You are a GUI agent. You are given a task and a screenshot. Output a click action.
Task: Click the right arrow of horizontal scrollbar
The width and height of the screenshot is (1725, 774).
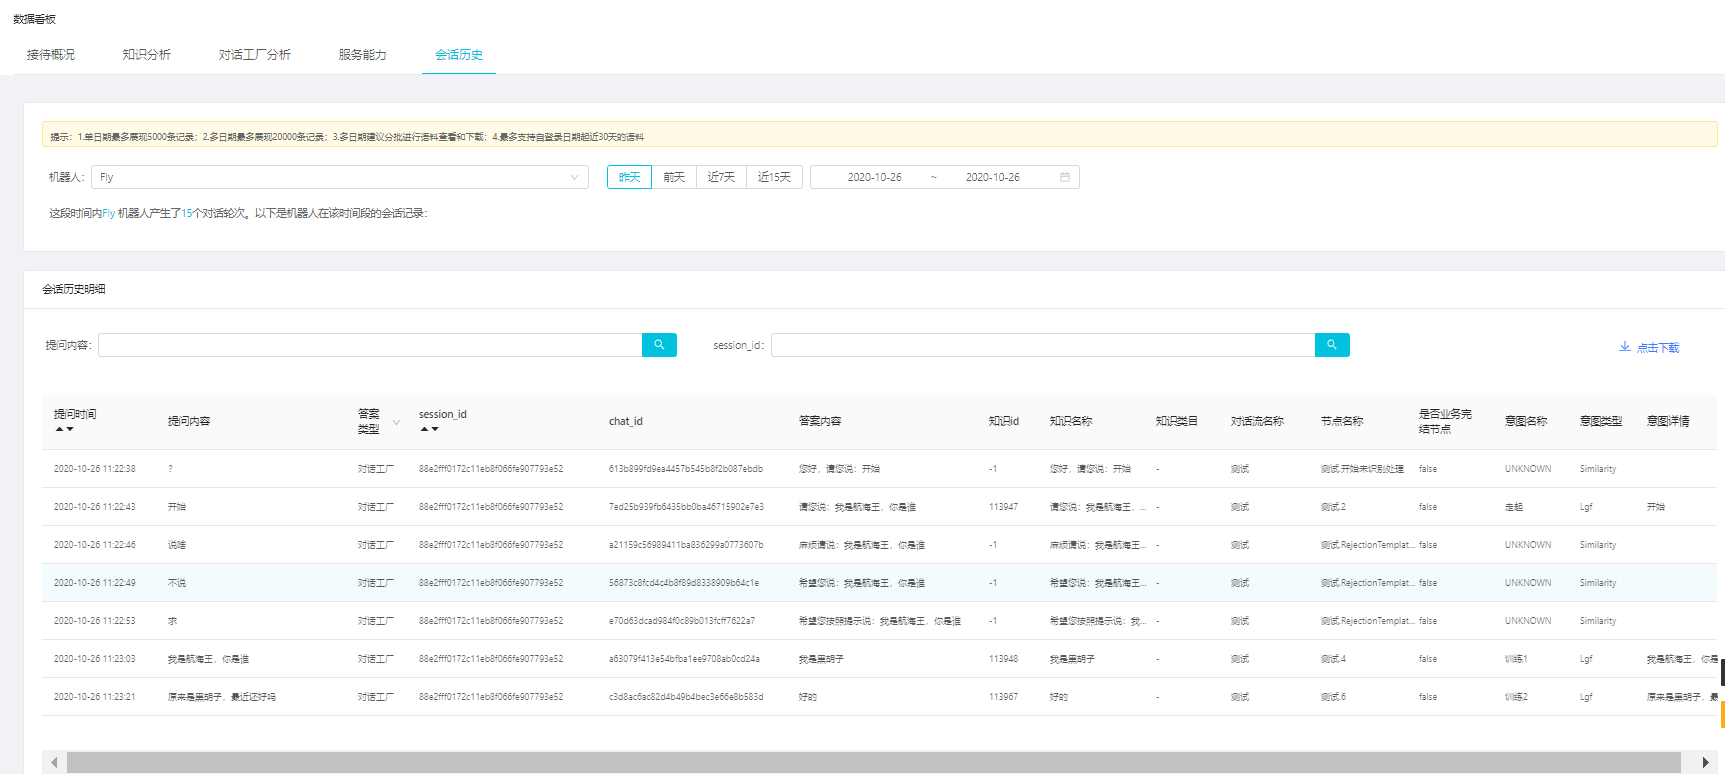1705,762
